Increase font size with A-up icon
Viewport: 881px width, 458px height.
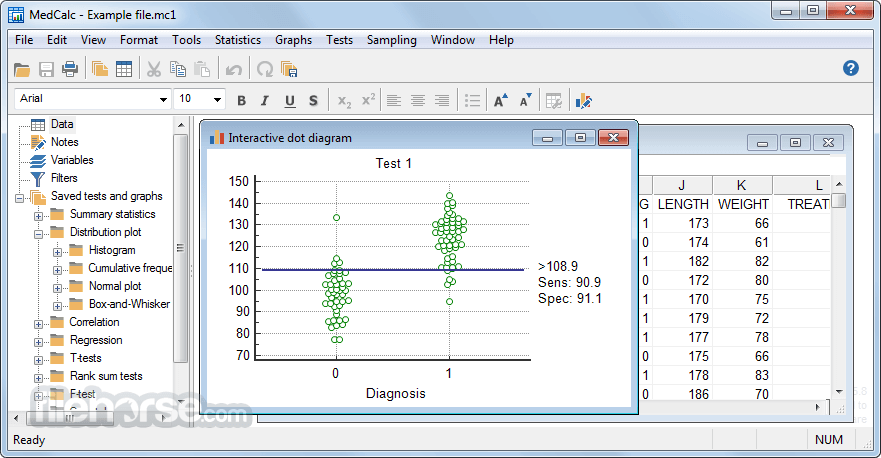click(x=500, y=101)
